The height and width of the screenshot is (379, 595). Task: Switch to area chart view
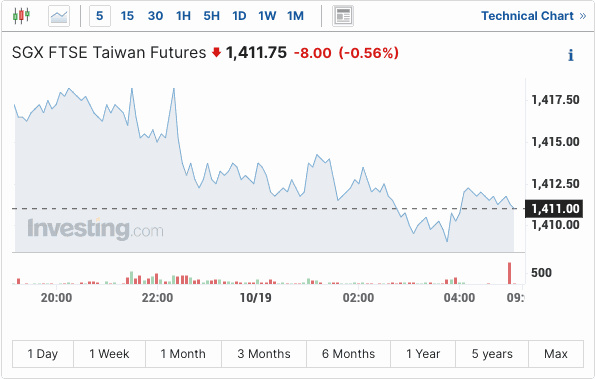click(x=59, y=16)
